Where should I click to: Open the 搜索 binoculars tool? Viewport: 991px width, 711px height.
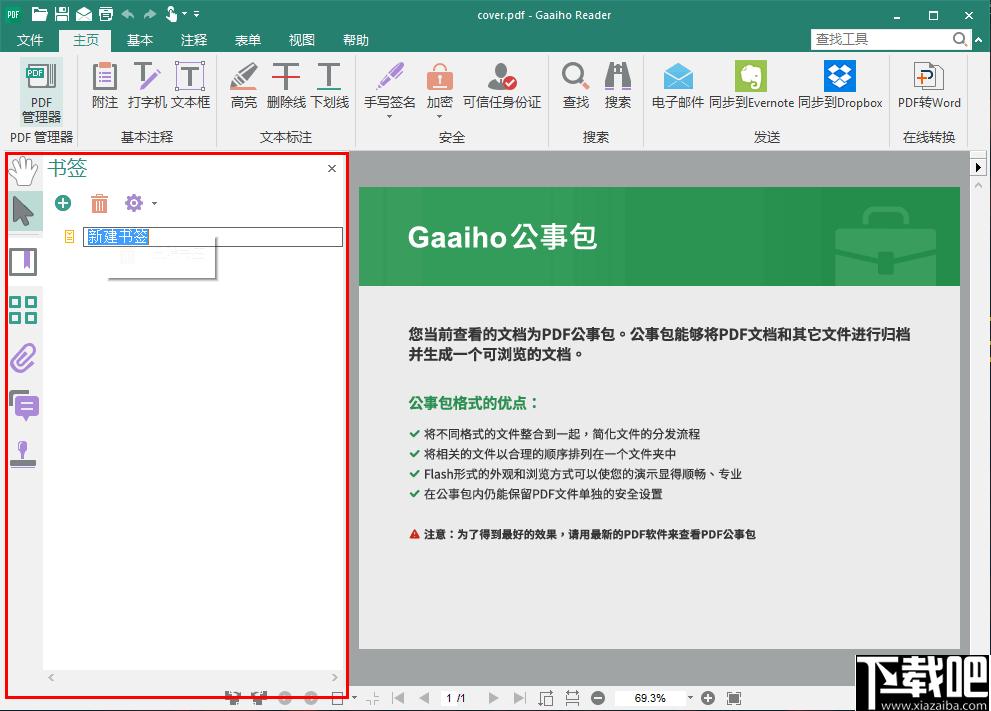(x=617, y=85)
